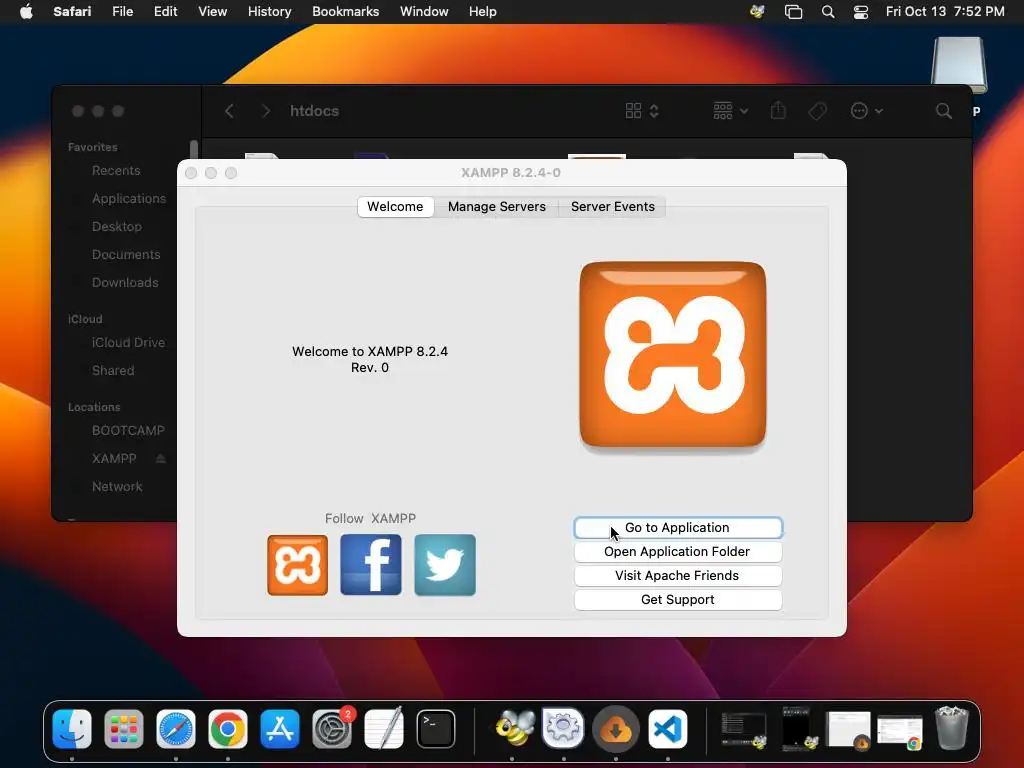
Task: Select iCloud Drive in Finder sidebar
Action: [128, 342]
